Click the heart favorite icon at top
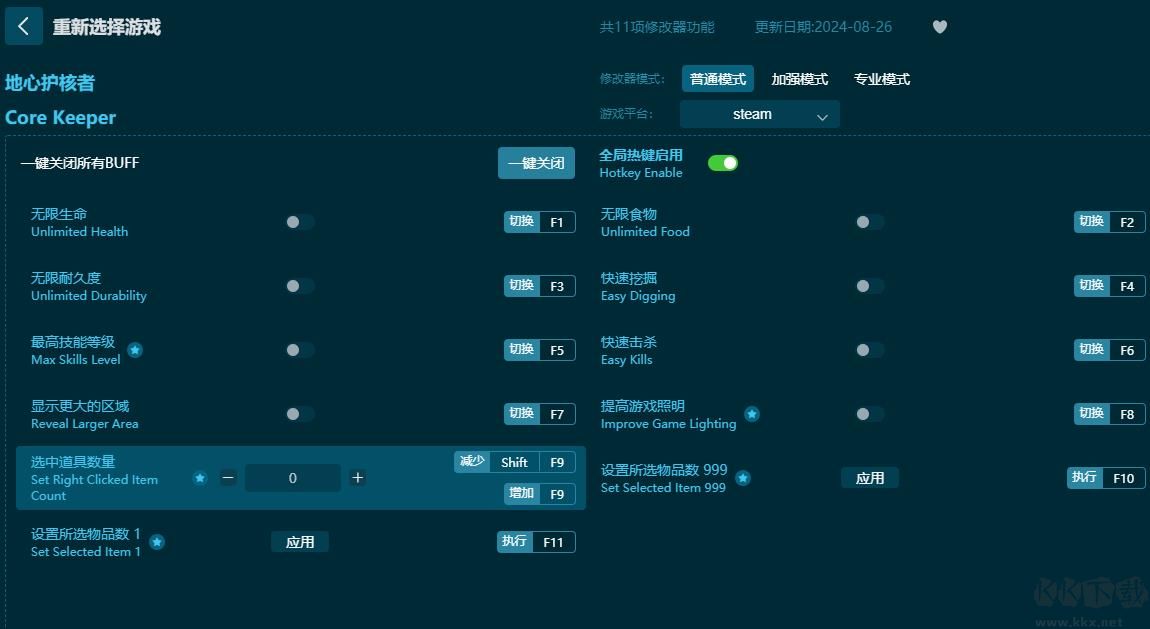The height and width of the screenshot is (629, 1150). (x=939, y=27)
